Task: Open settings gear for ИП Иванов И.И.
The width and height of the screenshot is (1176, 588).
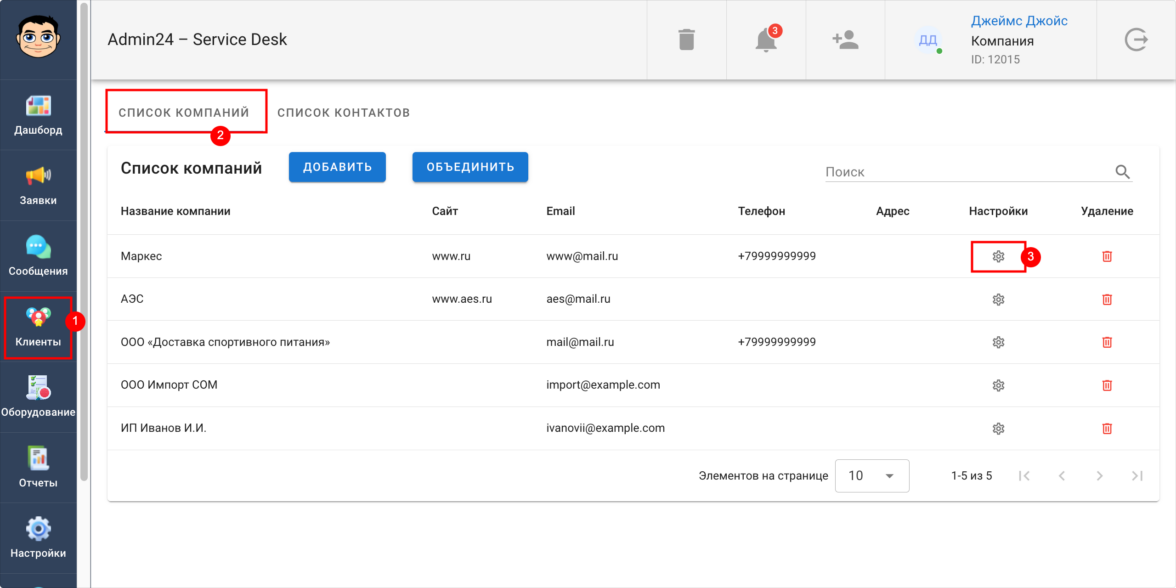Action: coord(998,428)
